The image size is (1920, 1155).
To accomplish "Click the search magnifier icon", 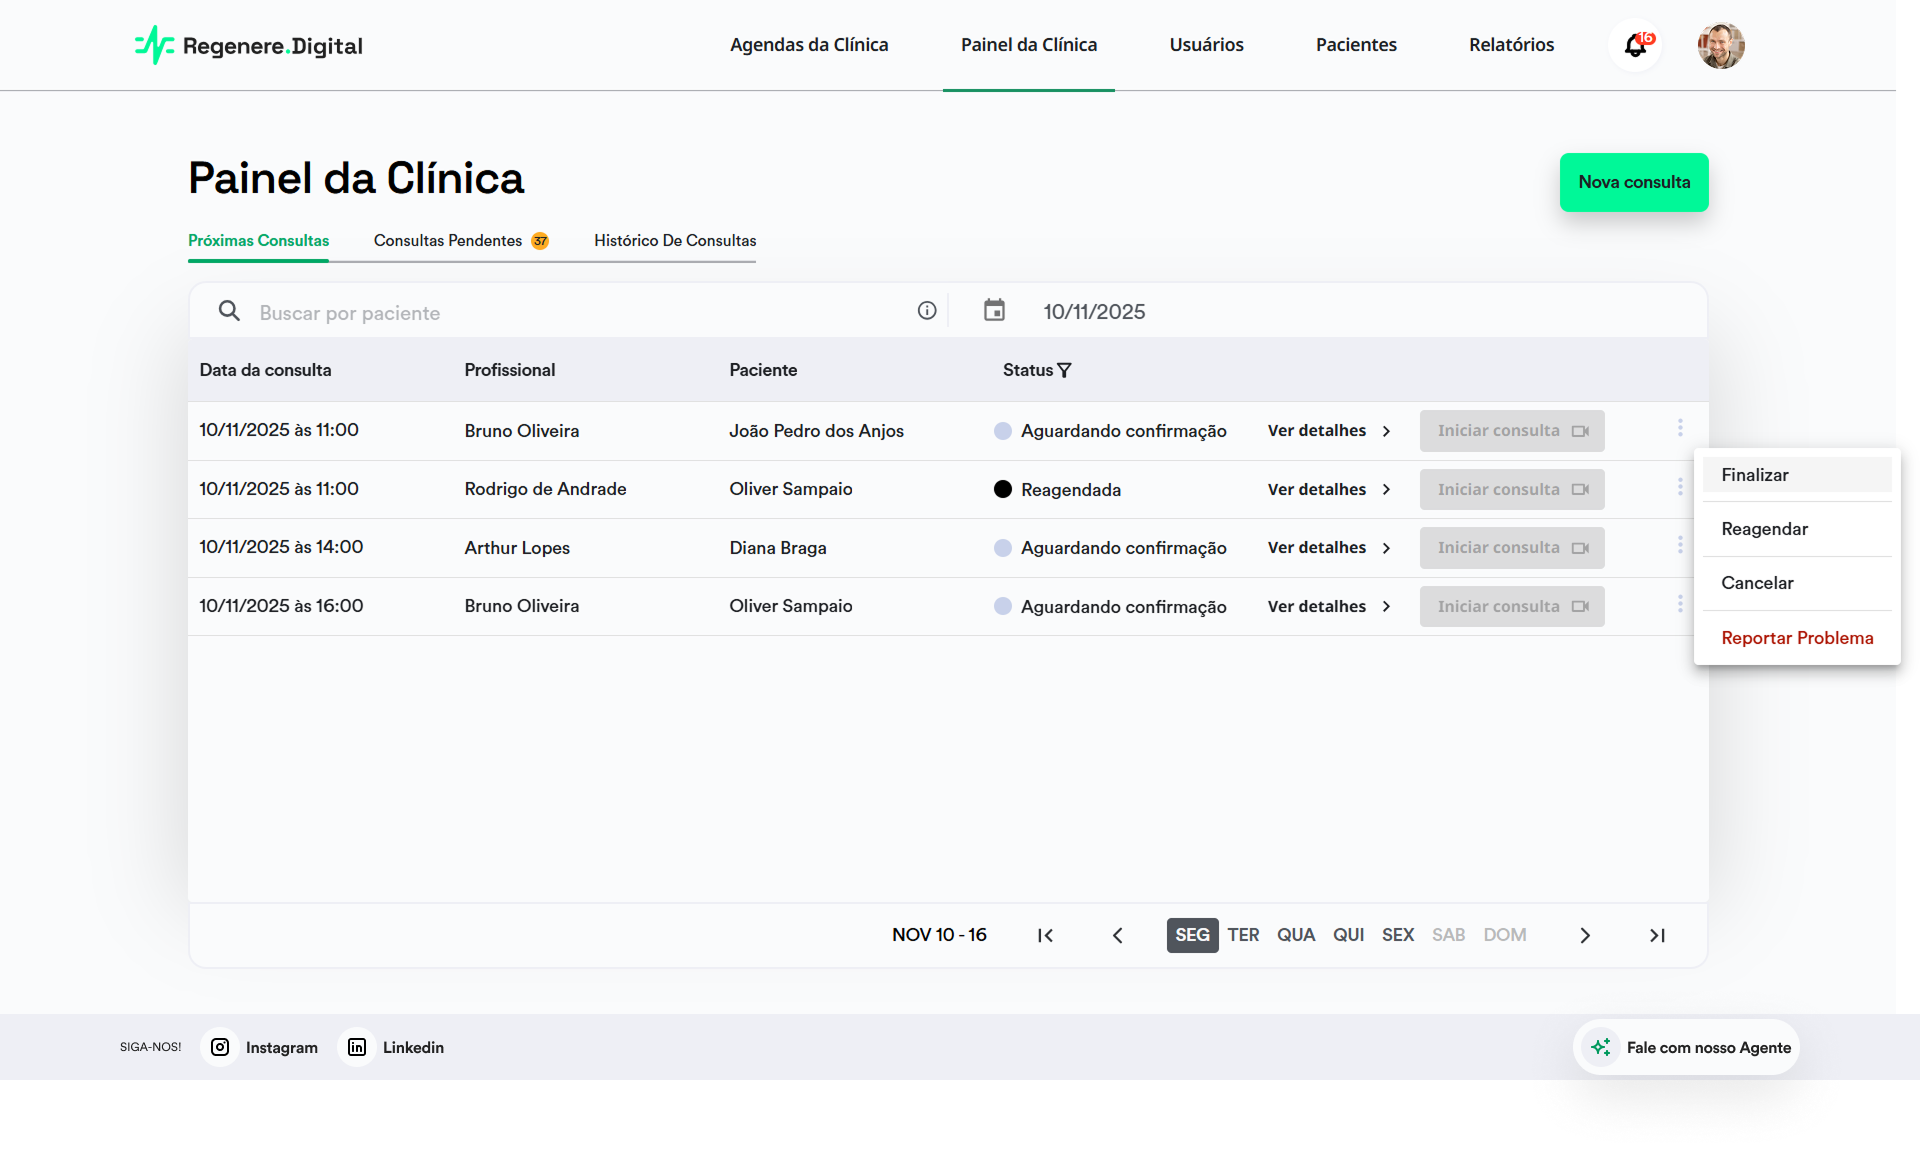I will (229, 311).
